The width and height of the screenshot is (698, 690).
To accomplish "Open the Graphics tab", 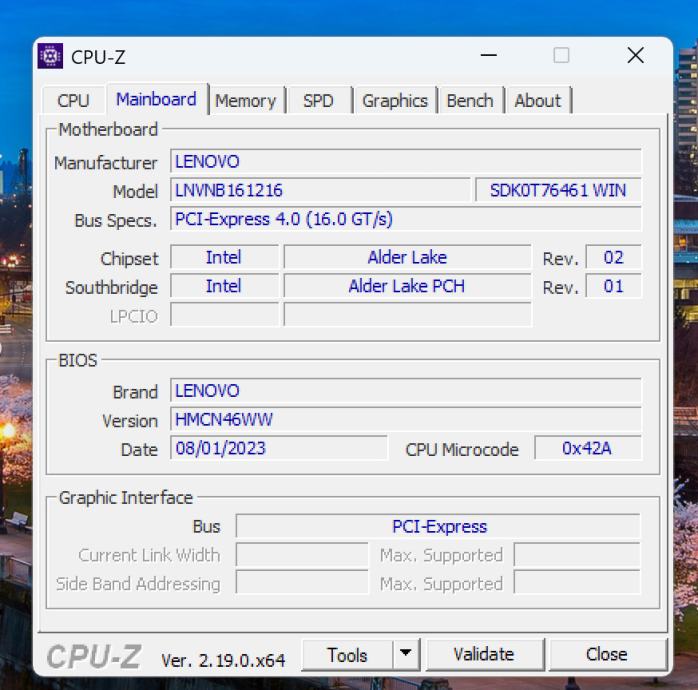I will point(395,101).
